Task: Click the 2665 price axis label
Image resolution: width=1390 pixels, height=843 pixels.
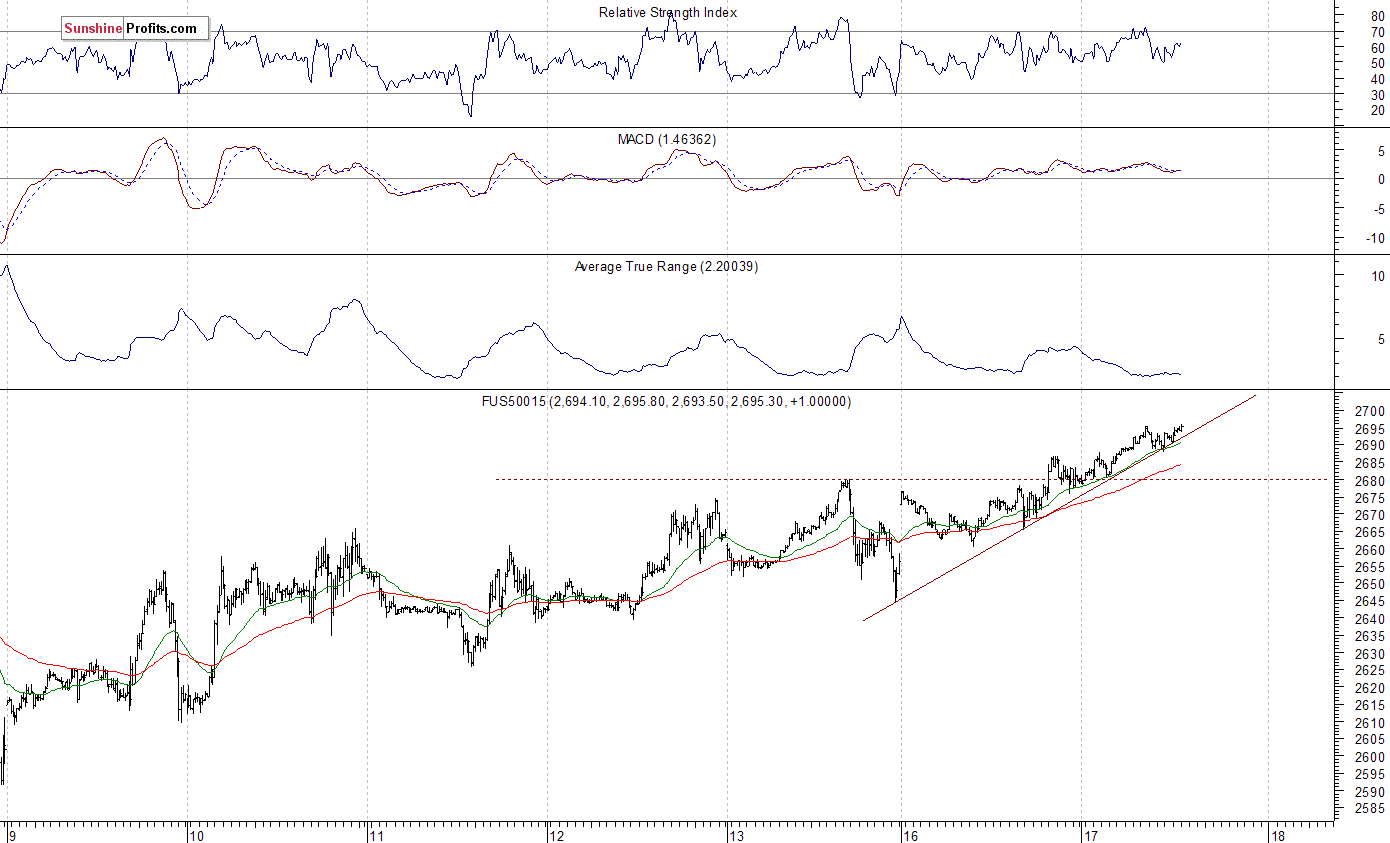Action: 1370,533
